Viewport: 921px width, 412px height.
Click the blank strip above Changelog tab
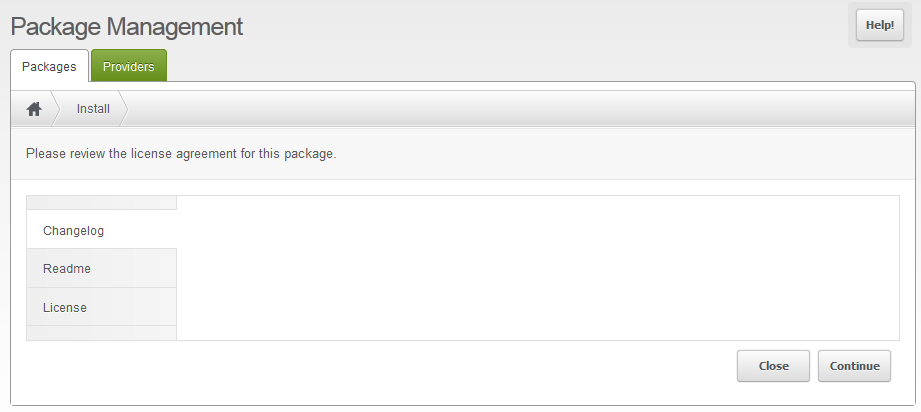pyautogui.click(x=101, y=203)
